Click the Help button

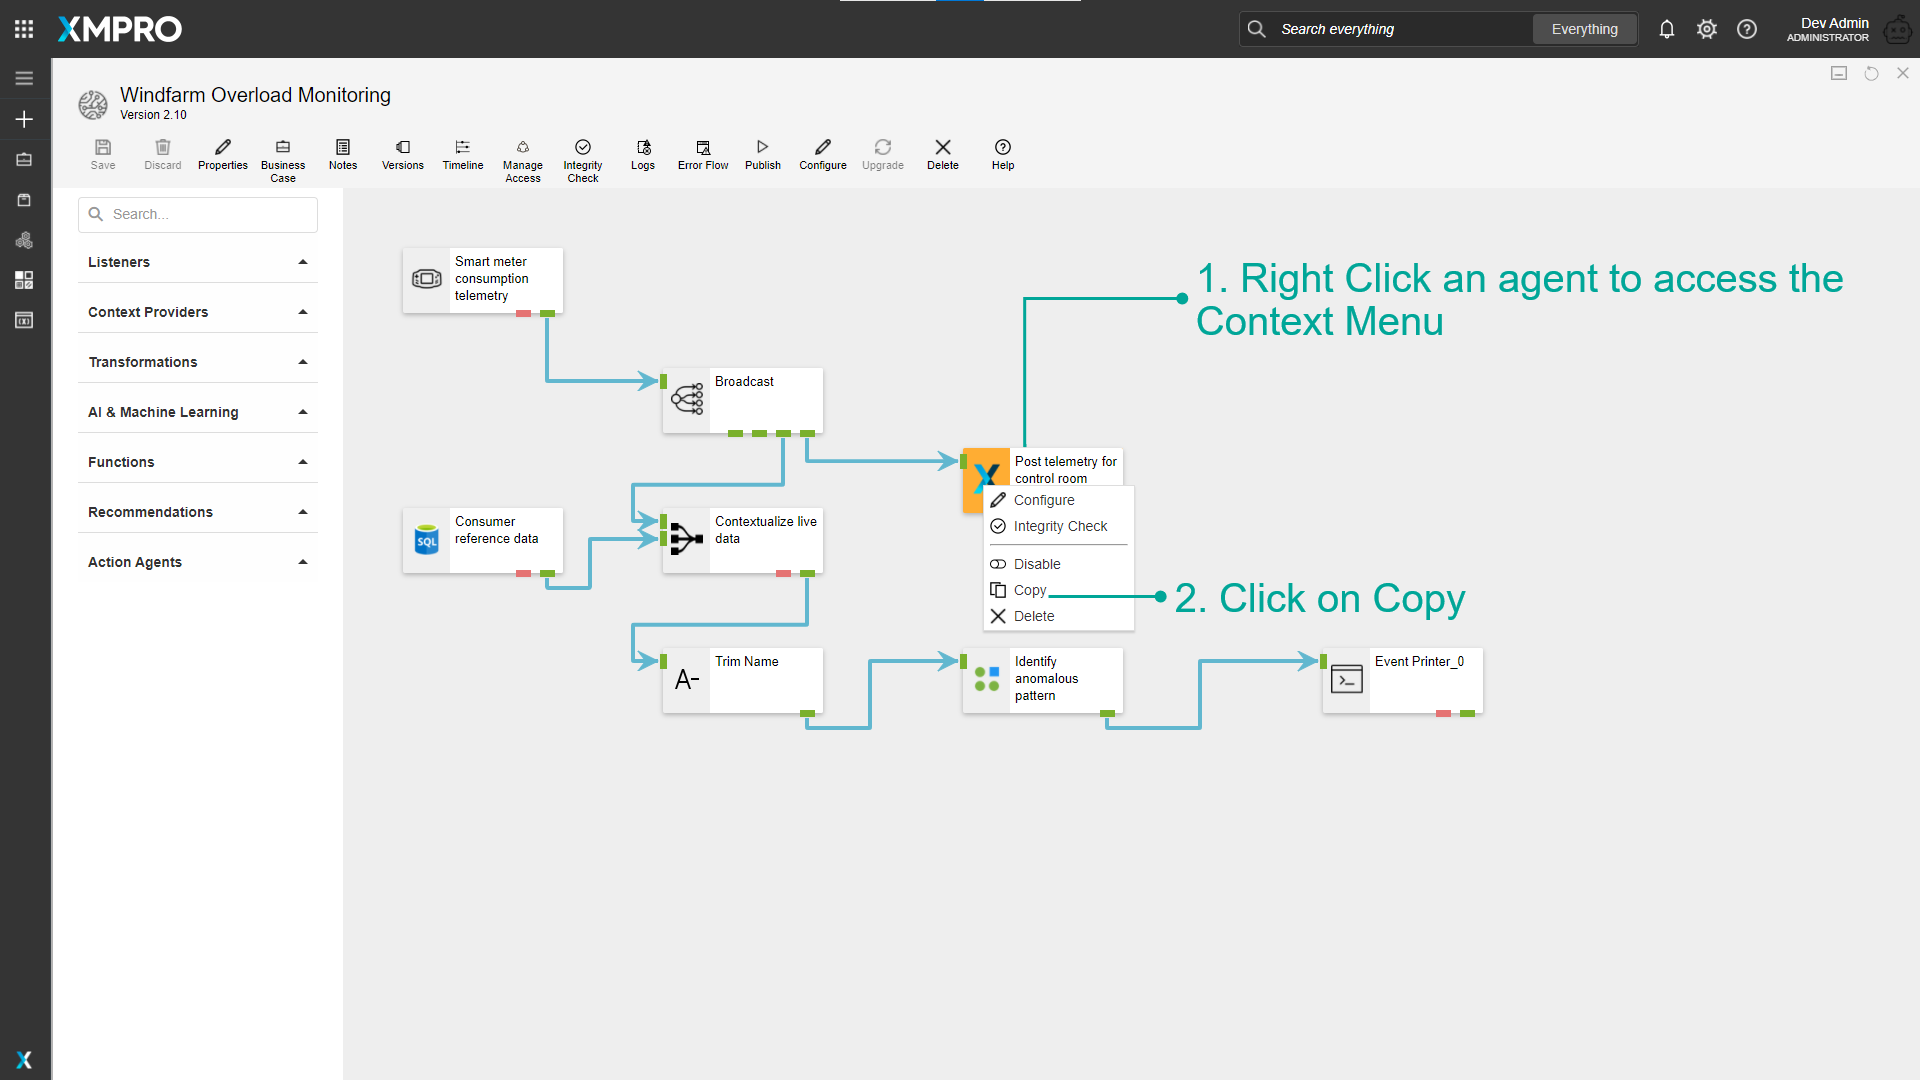1002,156
